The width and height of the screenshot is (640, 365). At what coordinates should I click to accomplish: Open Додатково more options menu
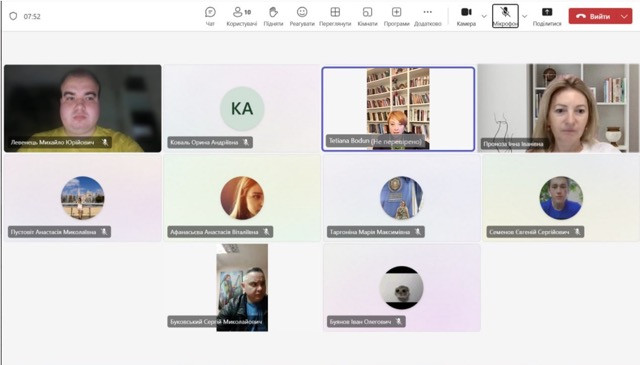(428, 16)
